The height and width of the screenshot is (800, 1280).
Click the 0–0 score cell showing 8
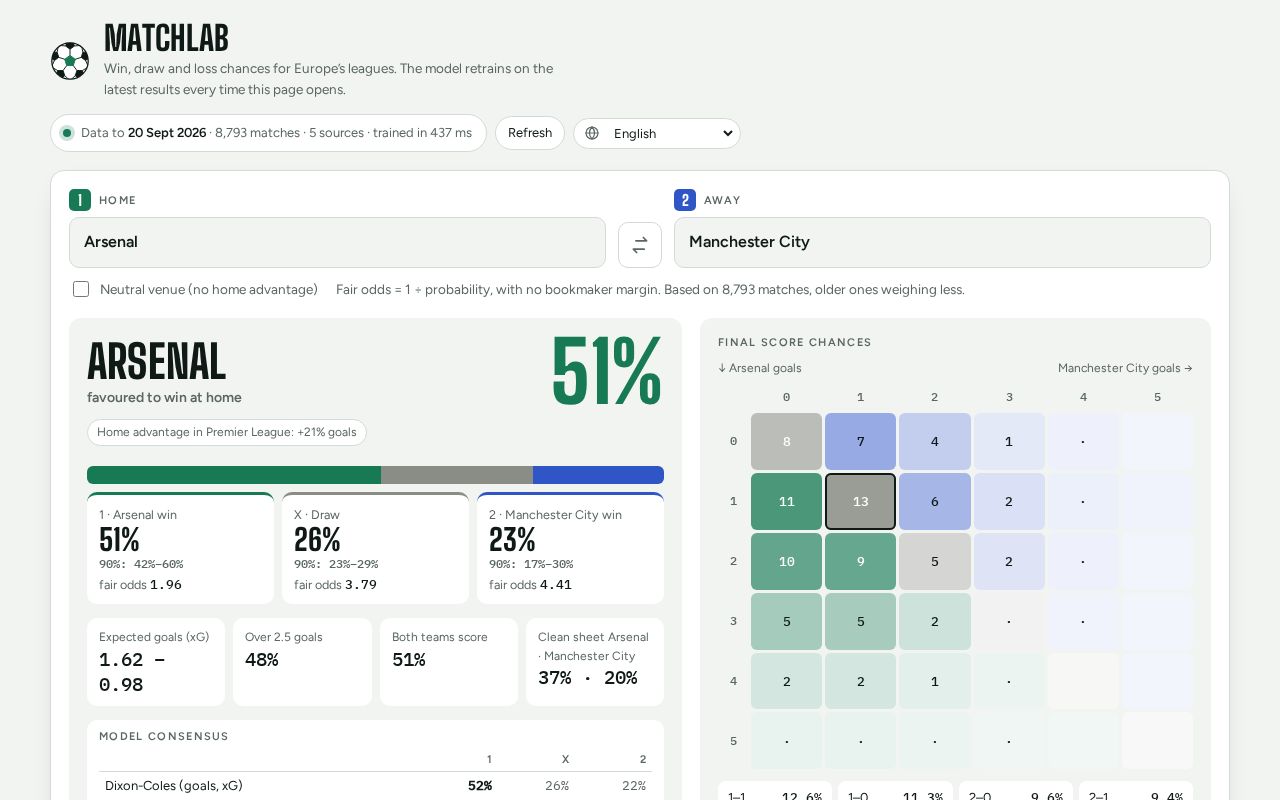coord(786,441)
